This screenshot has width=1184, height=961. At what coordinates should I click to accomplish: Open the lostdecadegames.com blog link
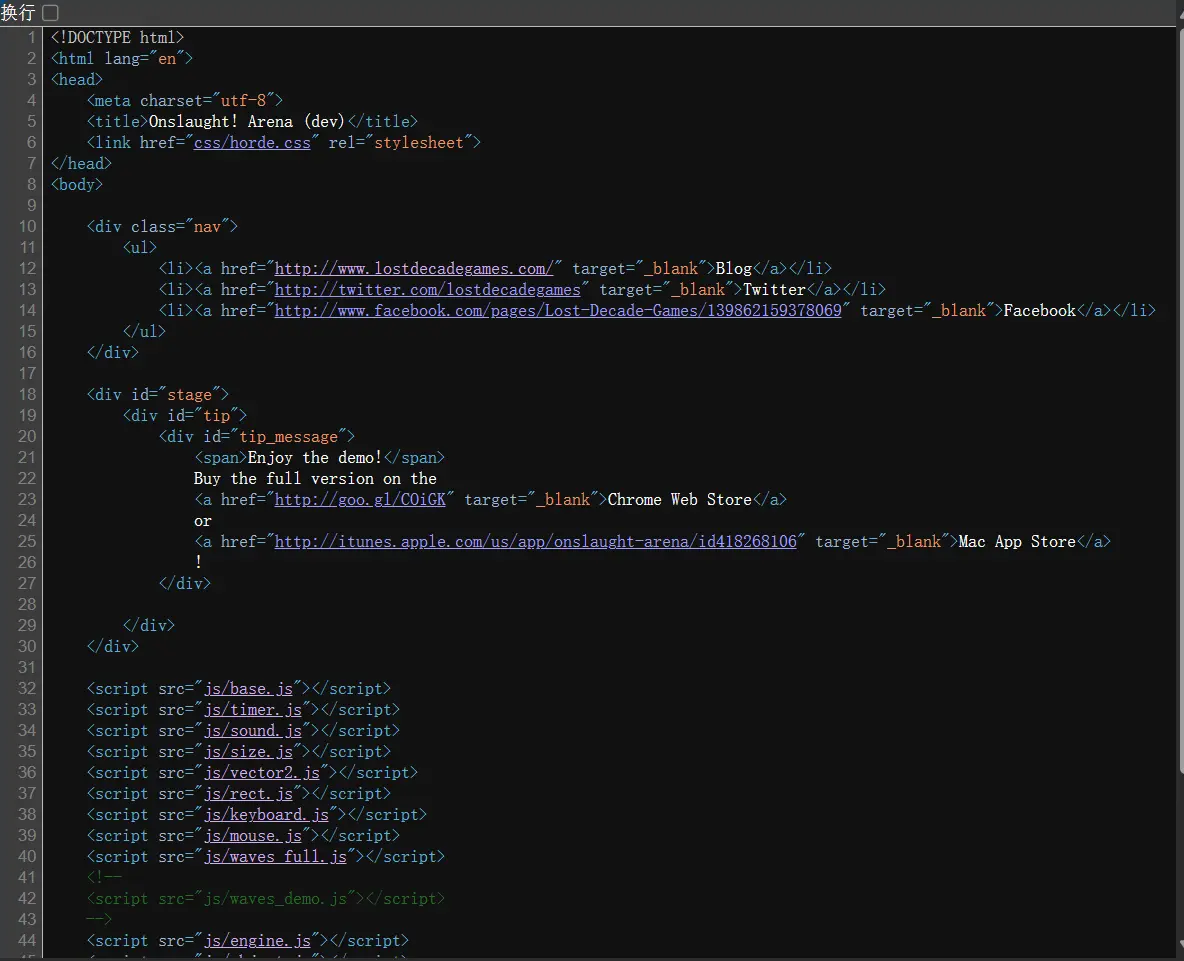[414, 268]
